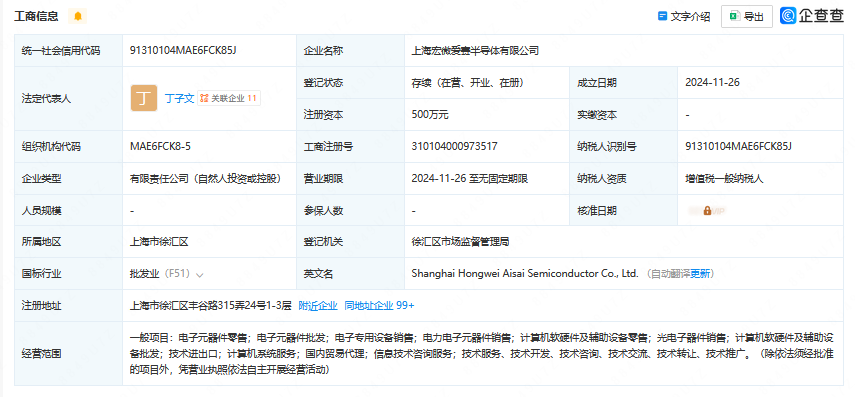
Task: Click the 导出 export button
Action: (x=746, y=16)
